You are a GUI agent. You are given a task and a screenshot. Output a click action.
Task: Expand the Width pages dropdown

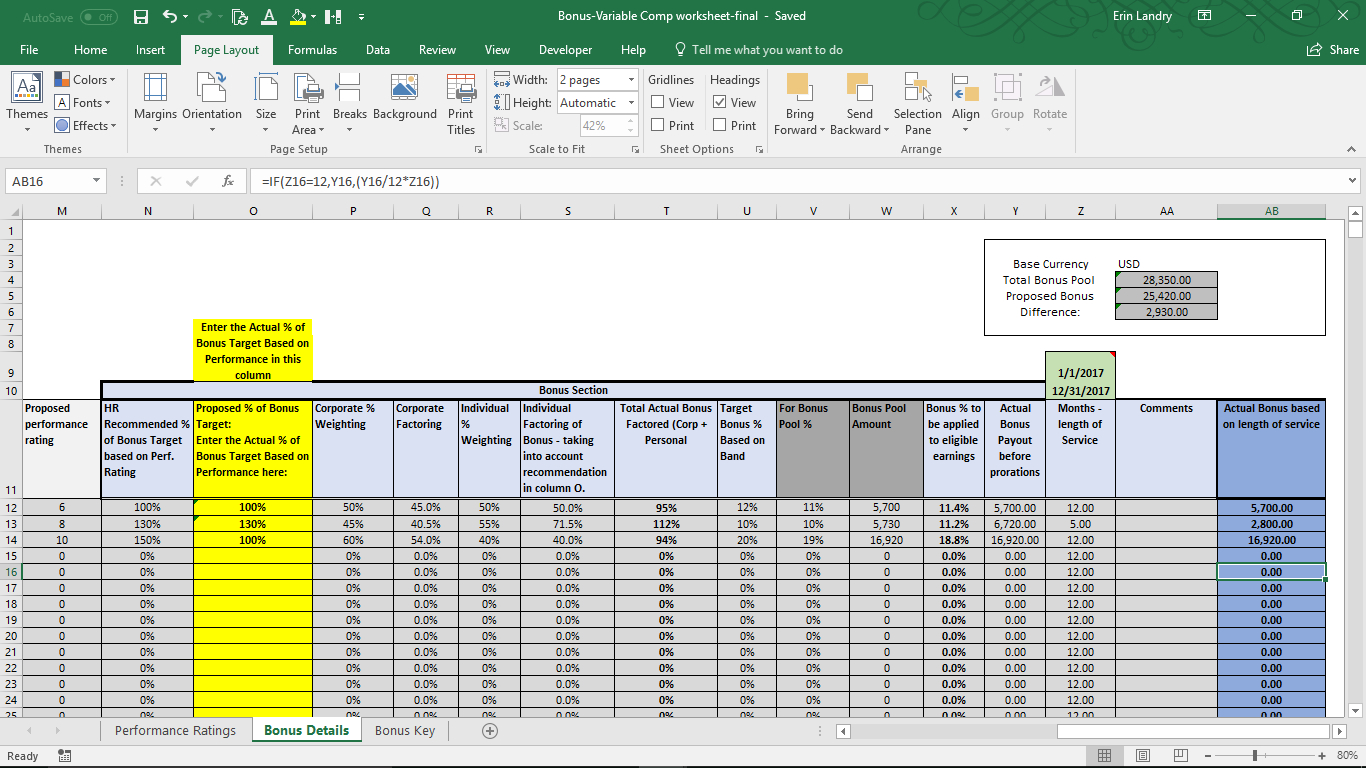(x=631, y=80)
